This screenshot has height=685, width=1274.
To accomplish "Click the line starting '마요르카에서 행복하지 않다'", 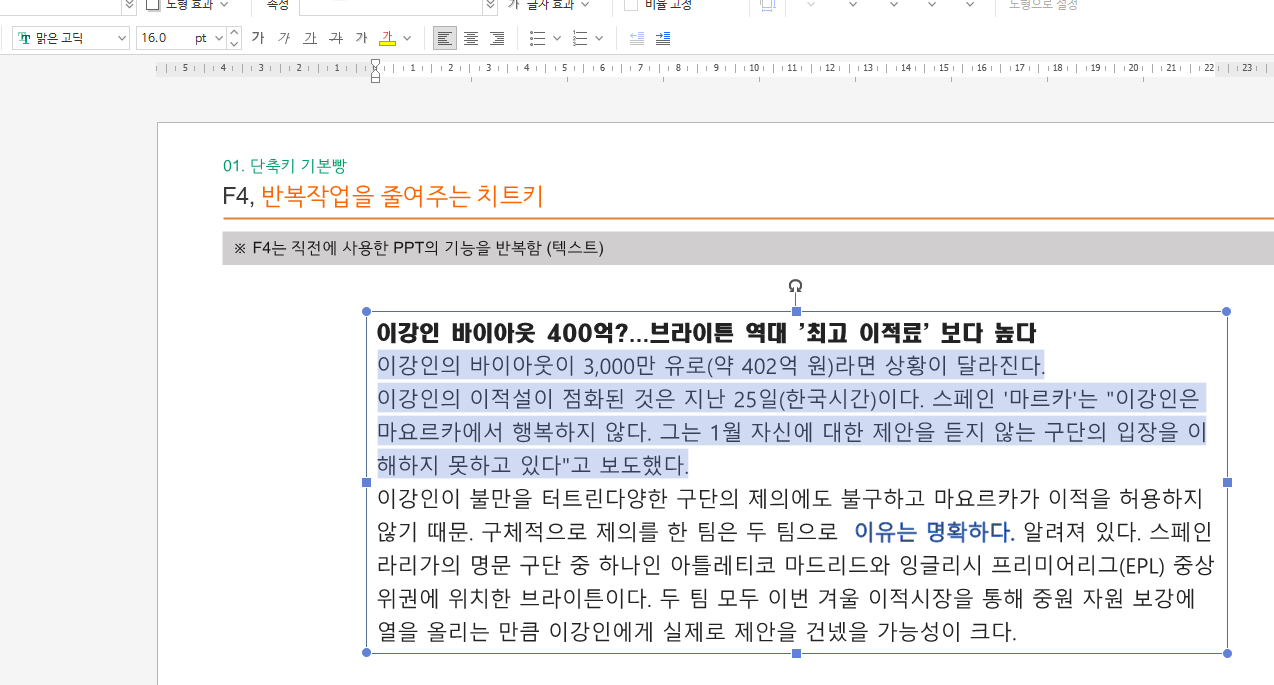I will 792,432.
